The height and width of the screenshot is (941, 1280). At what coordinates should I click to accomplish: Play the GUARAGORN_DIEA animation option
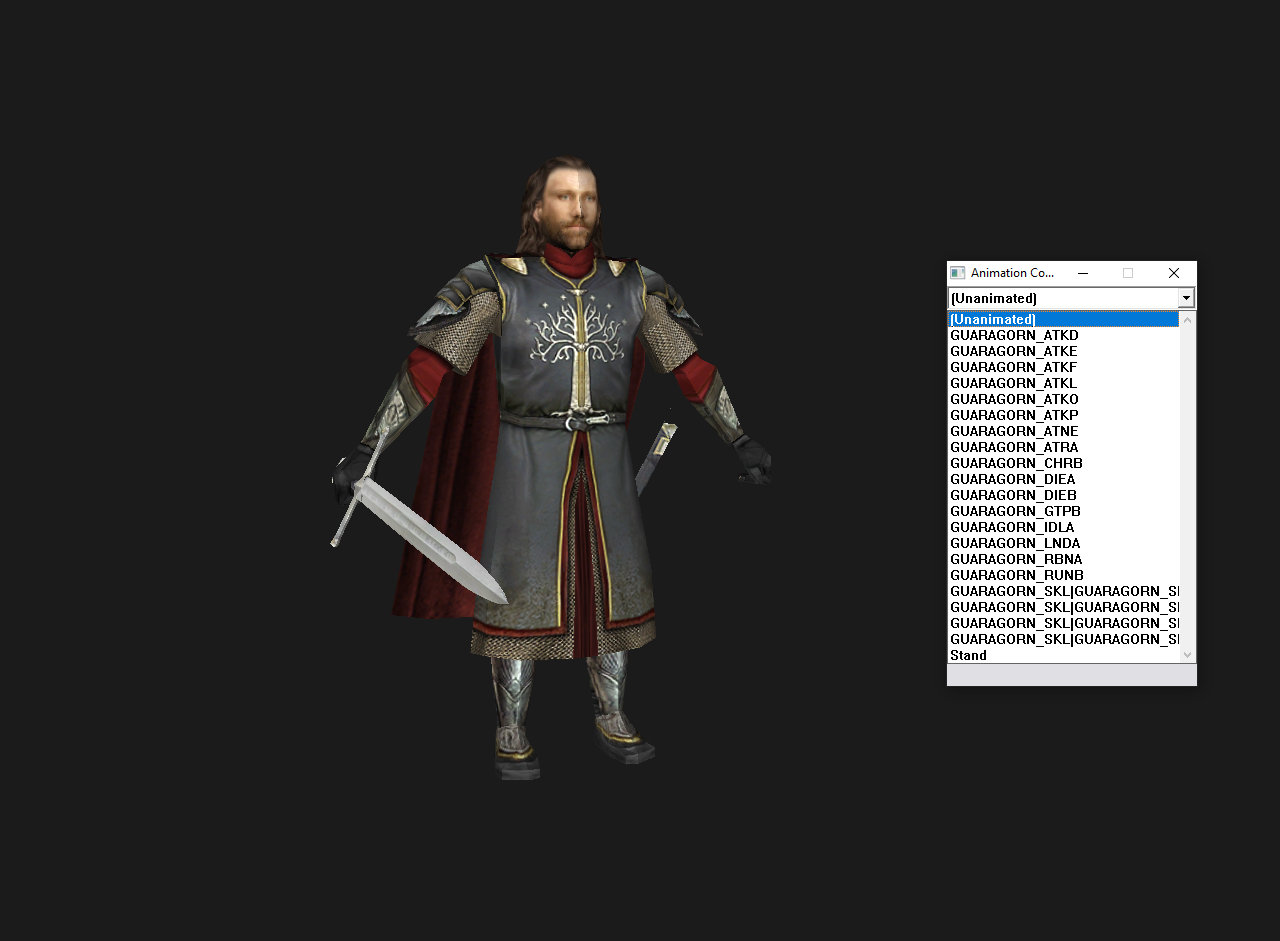click(1064, 479)
